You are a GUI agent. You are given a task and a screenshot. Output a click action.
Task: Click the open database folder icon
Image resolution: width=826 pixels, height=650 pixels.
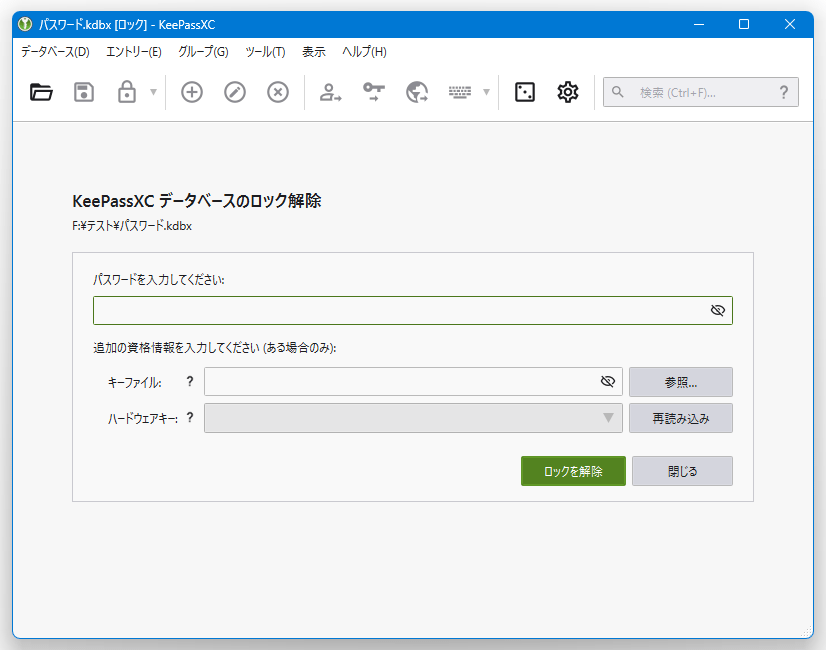pyautogui.click(x=41, y=92)
